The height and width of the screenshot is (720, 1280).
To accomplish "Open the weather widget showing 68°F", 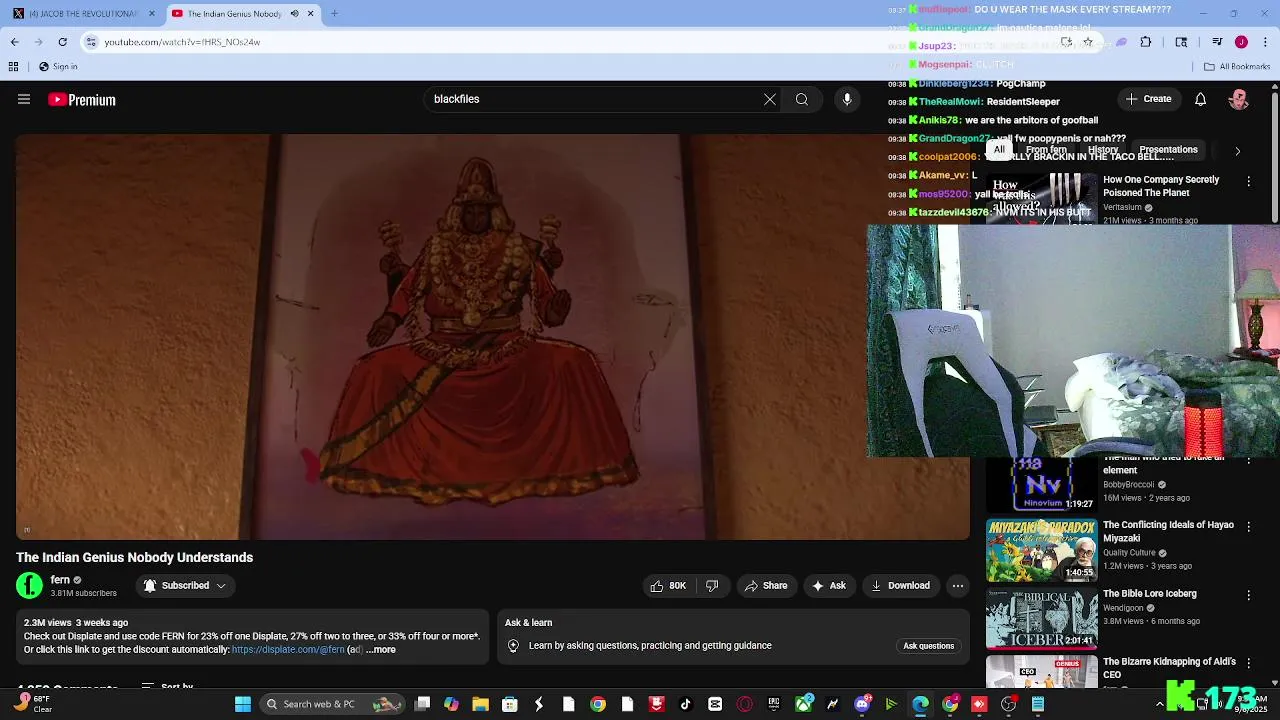I will tap(35, 704).
